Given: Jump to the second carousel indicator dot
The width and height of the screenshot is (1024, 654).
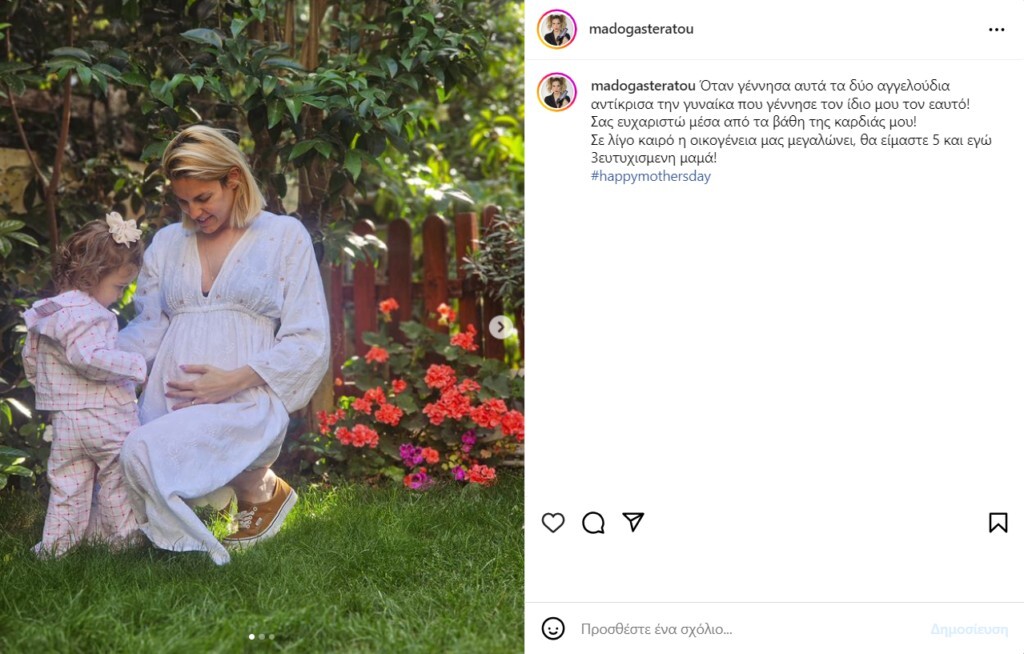Looking at the screenshot, I should (262, 636).
